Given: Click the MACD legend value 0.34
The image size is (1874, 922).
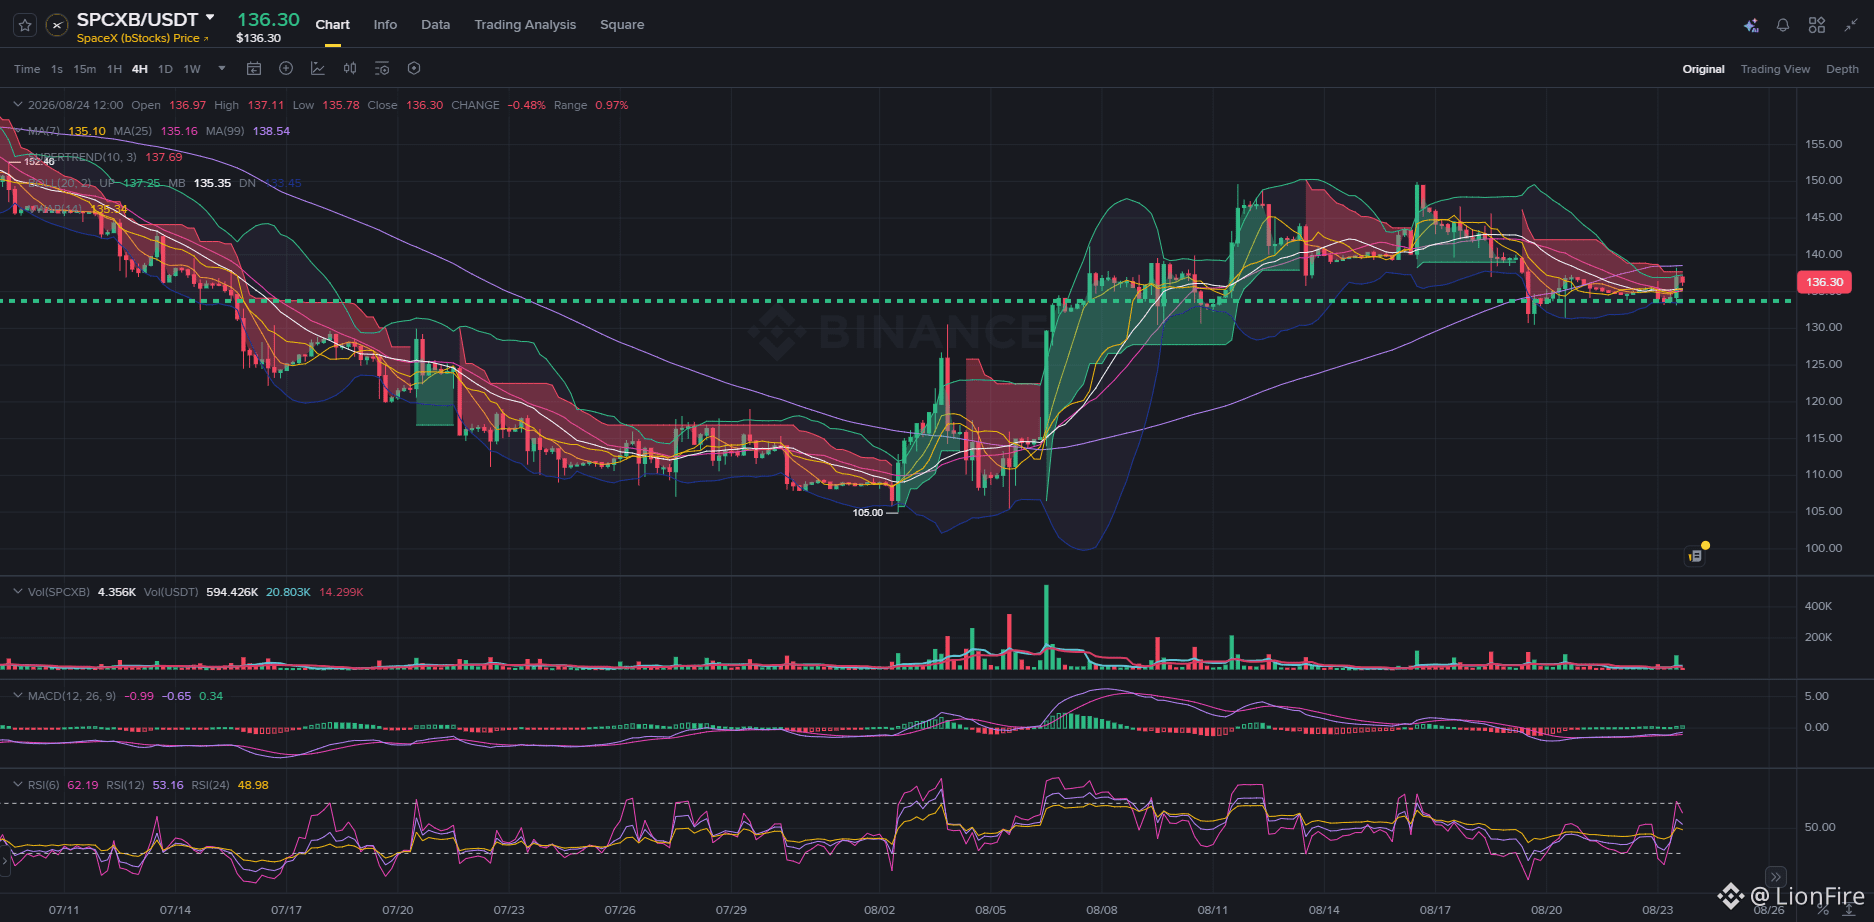Looking at the screenshot, I should 211,696.
